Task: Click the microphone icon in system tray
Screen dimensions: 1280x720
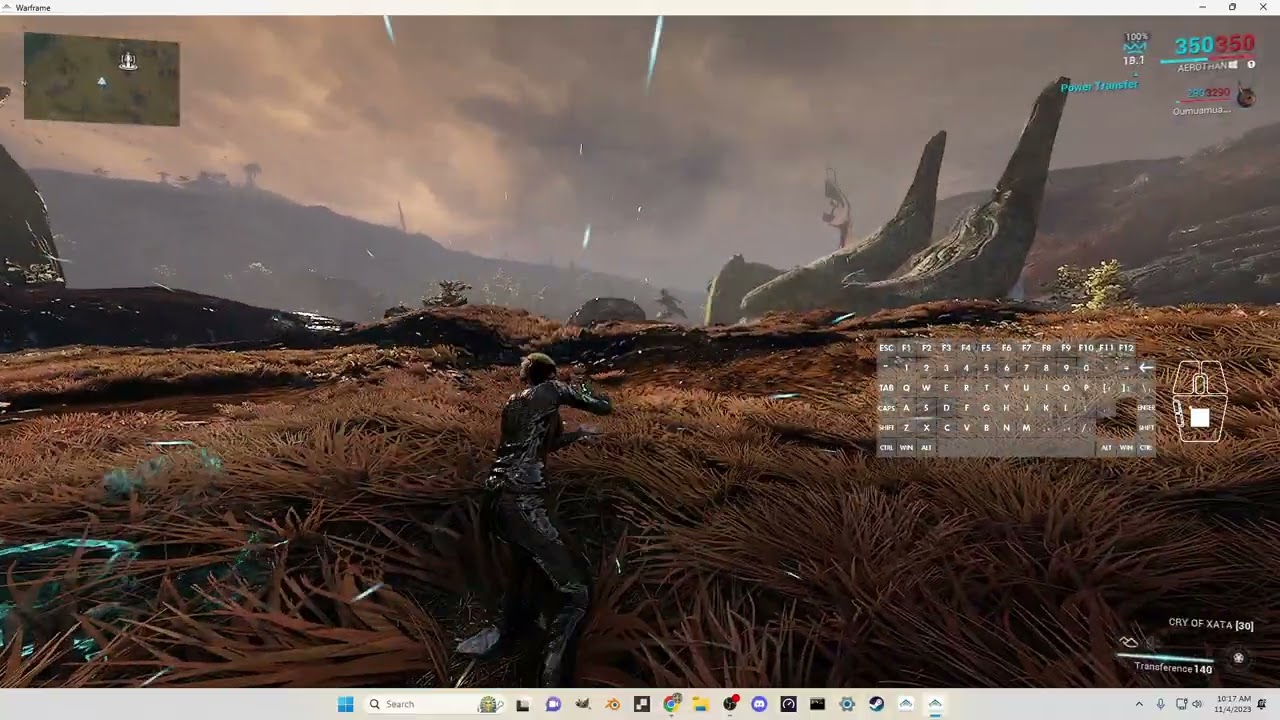Action: click(1161, 704)
